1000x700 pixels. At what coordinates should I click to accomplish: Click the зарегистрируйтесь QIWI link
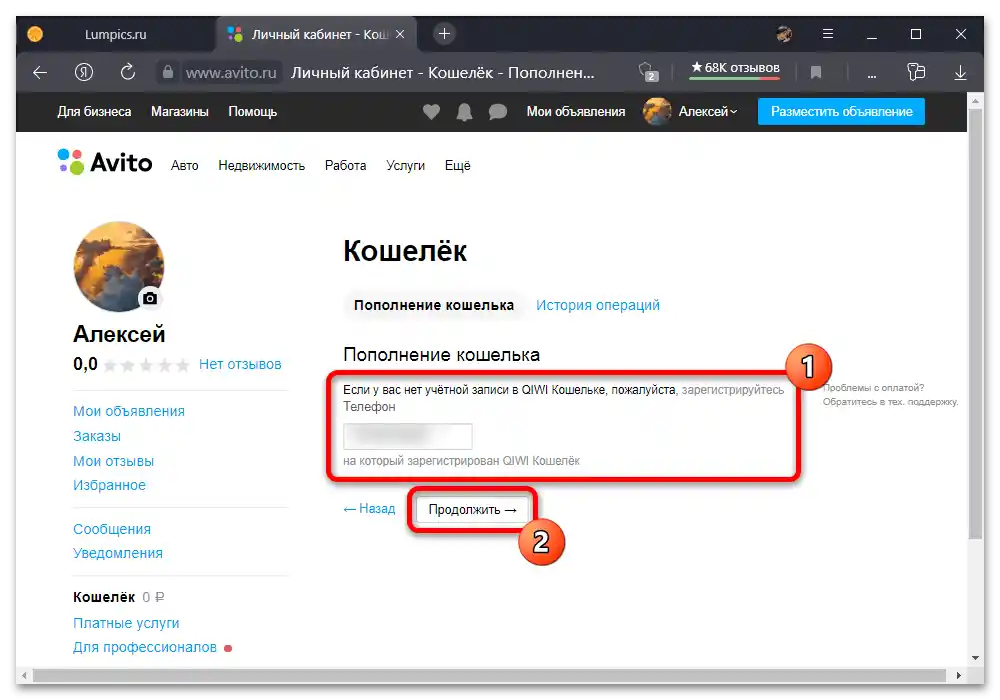tap(732, 390)
